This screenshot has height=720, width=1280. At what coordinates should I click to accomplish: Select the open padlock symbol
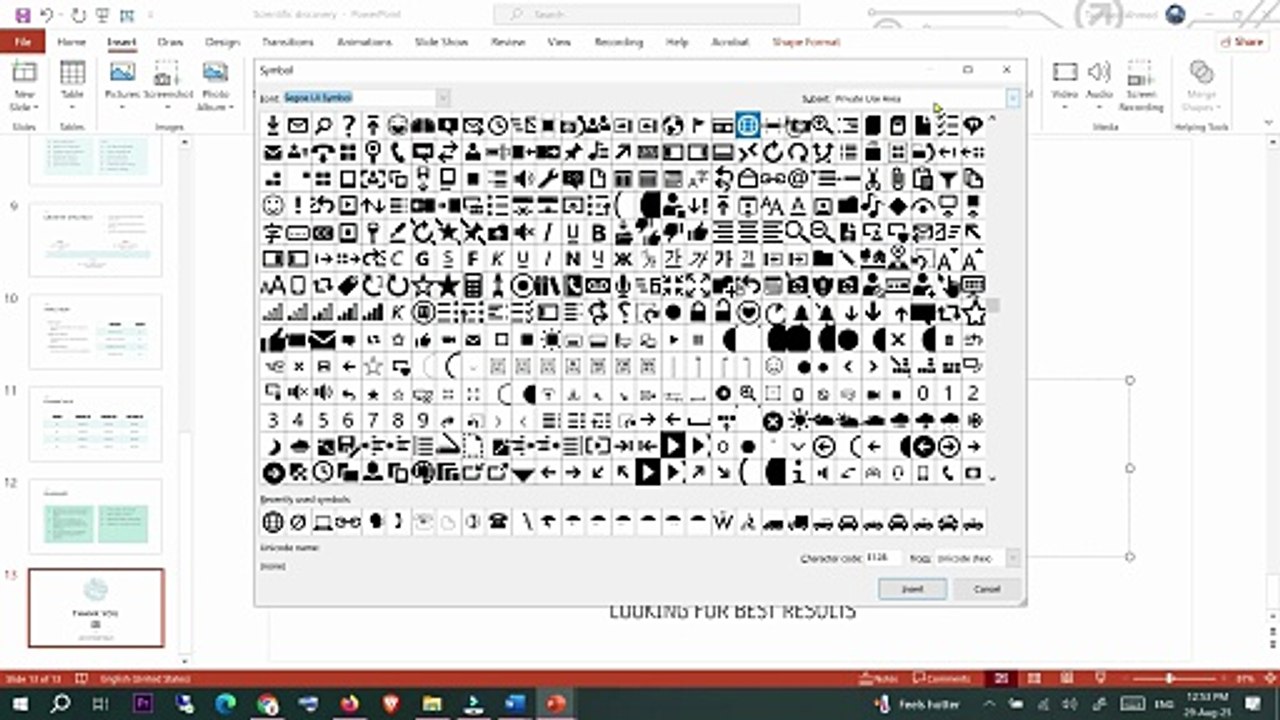tap(723, 312)
